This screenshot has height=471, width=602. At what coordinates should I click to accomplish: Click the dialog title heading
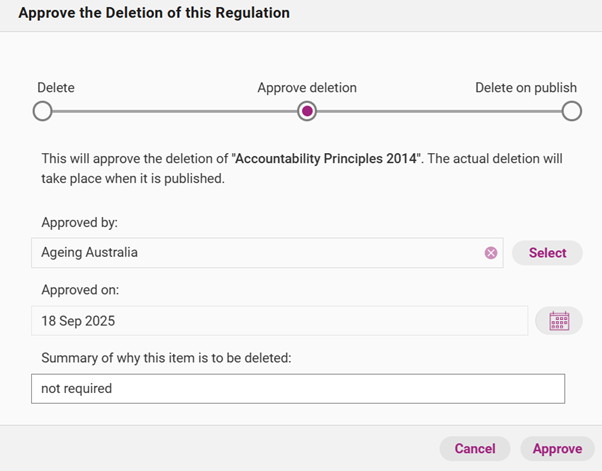point(154,14)
